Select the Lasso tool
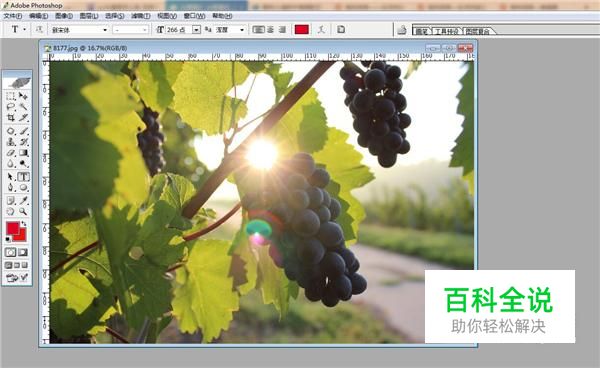Viewport: 600px width, 368px height. pyautogui.click(x=11, y=107)
